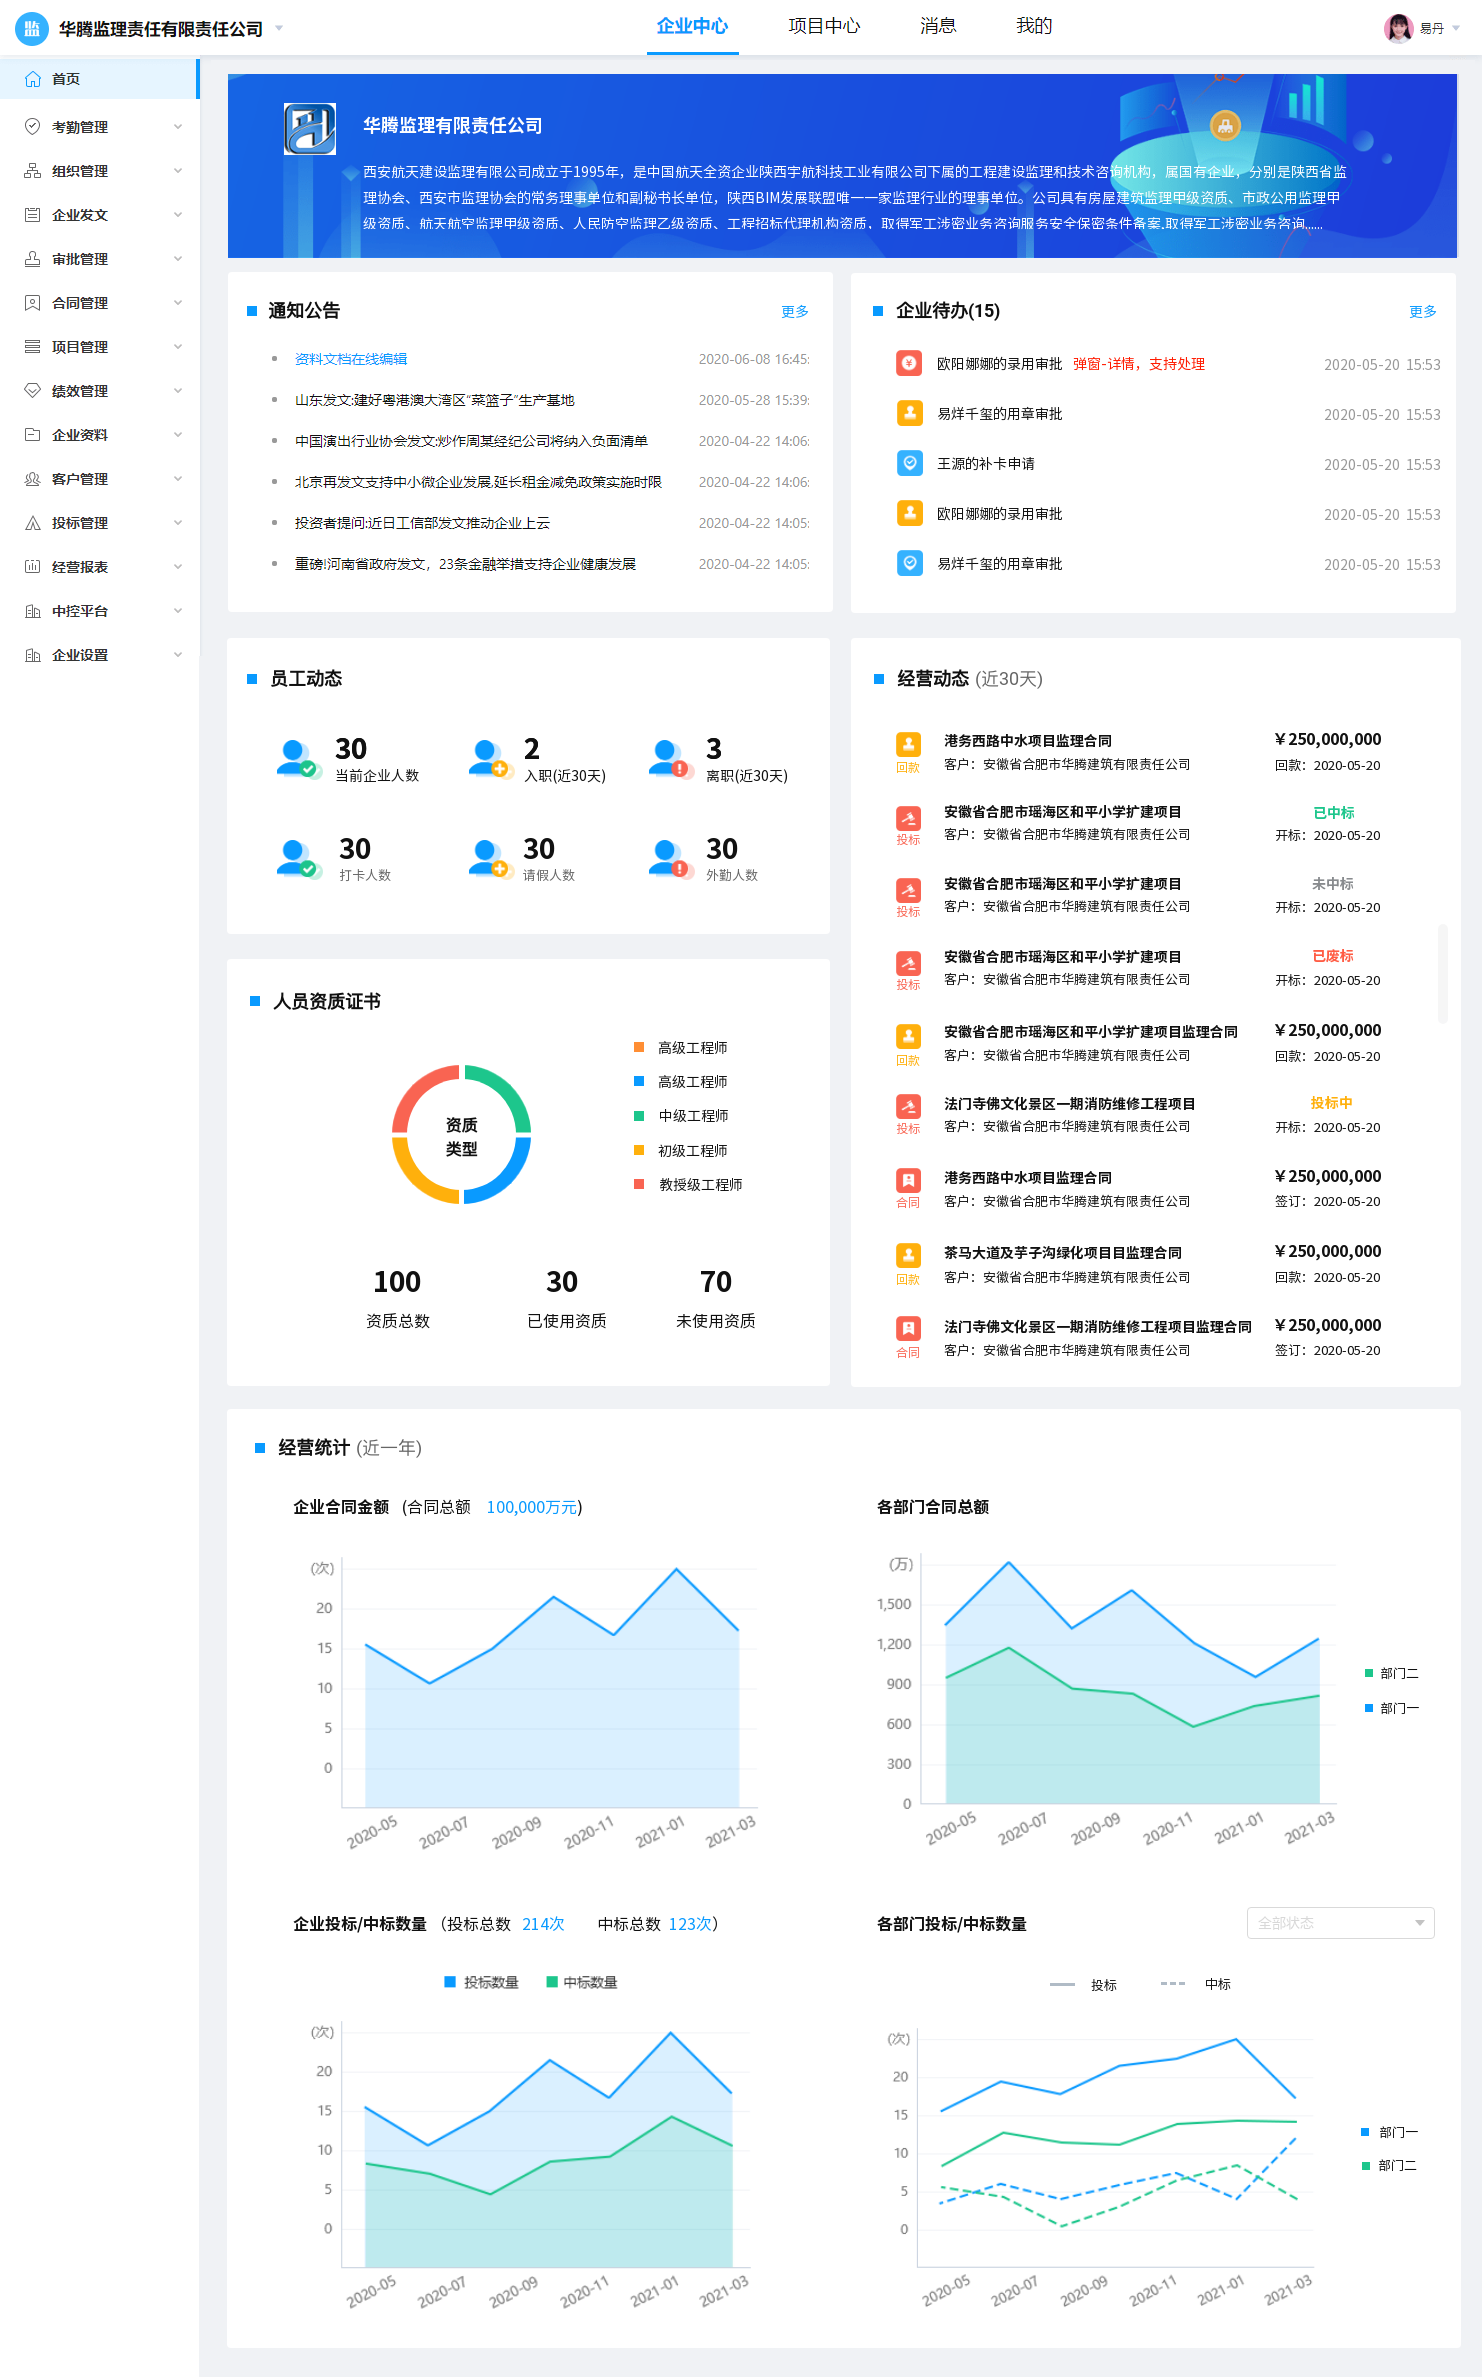
Task: Click the orange 高级工程师 legend swatch
Action: (x=639, y=1047)
